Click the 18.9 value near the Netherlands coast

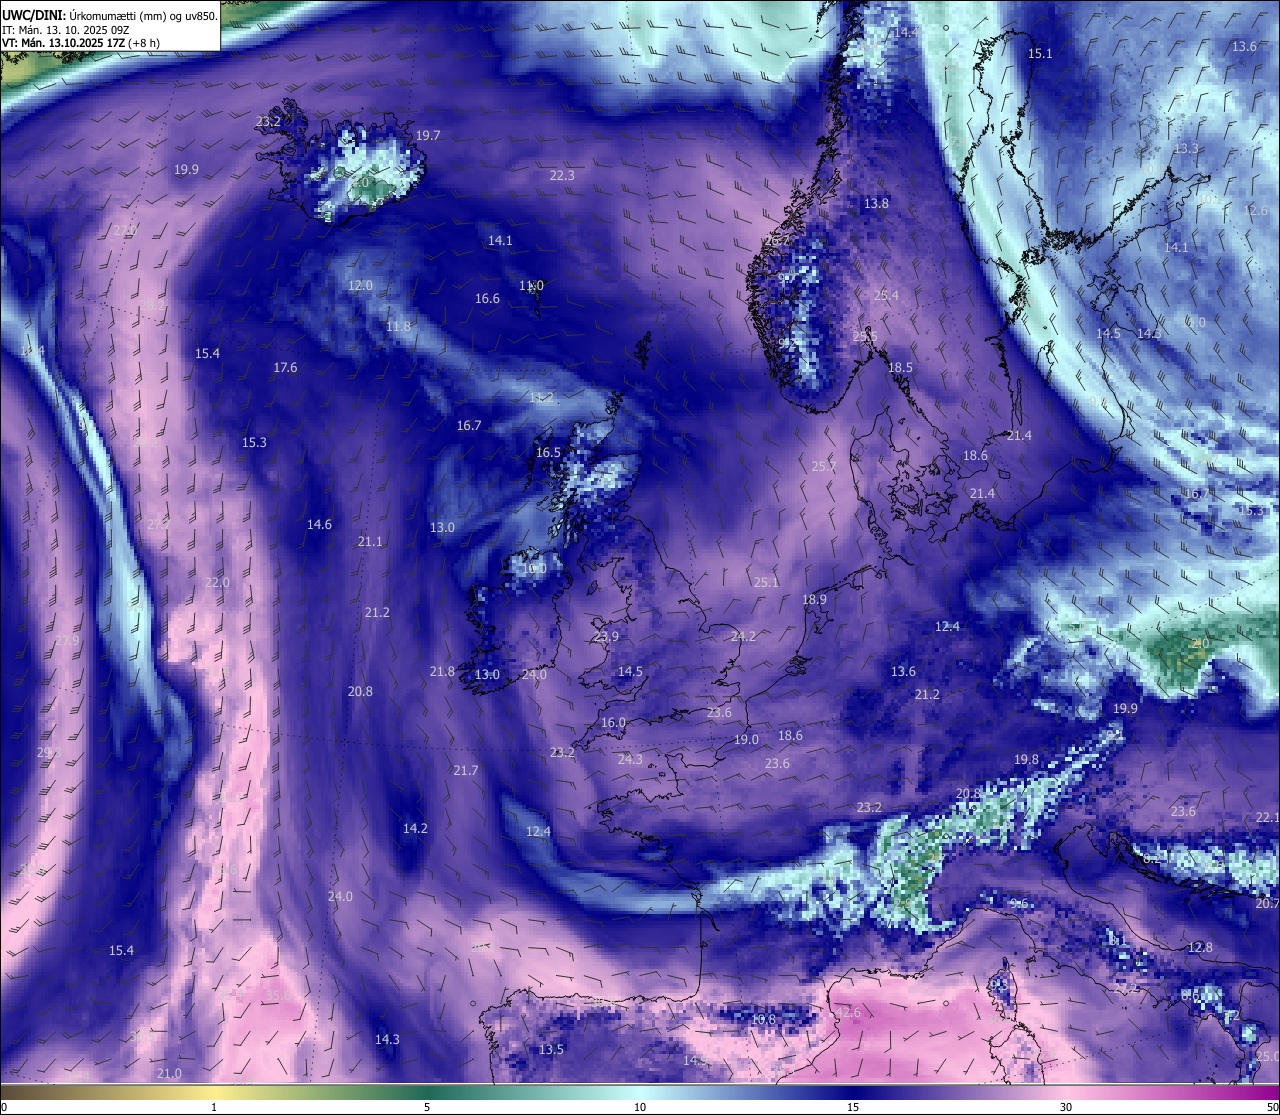click(x=814, y=599)
